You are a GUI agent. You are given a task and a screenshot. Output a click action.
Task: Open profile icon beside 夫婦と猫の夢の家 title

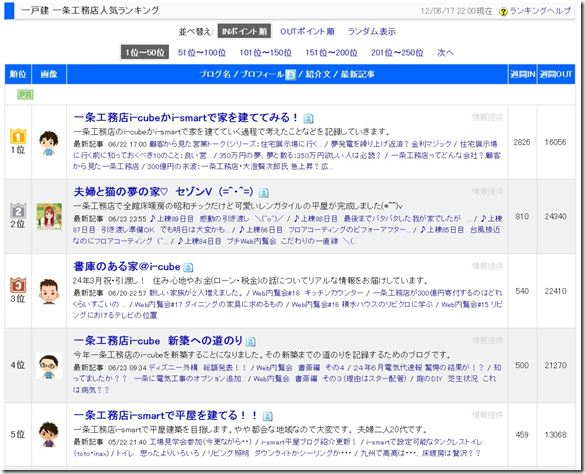(264, 193)
